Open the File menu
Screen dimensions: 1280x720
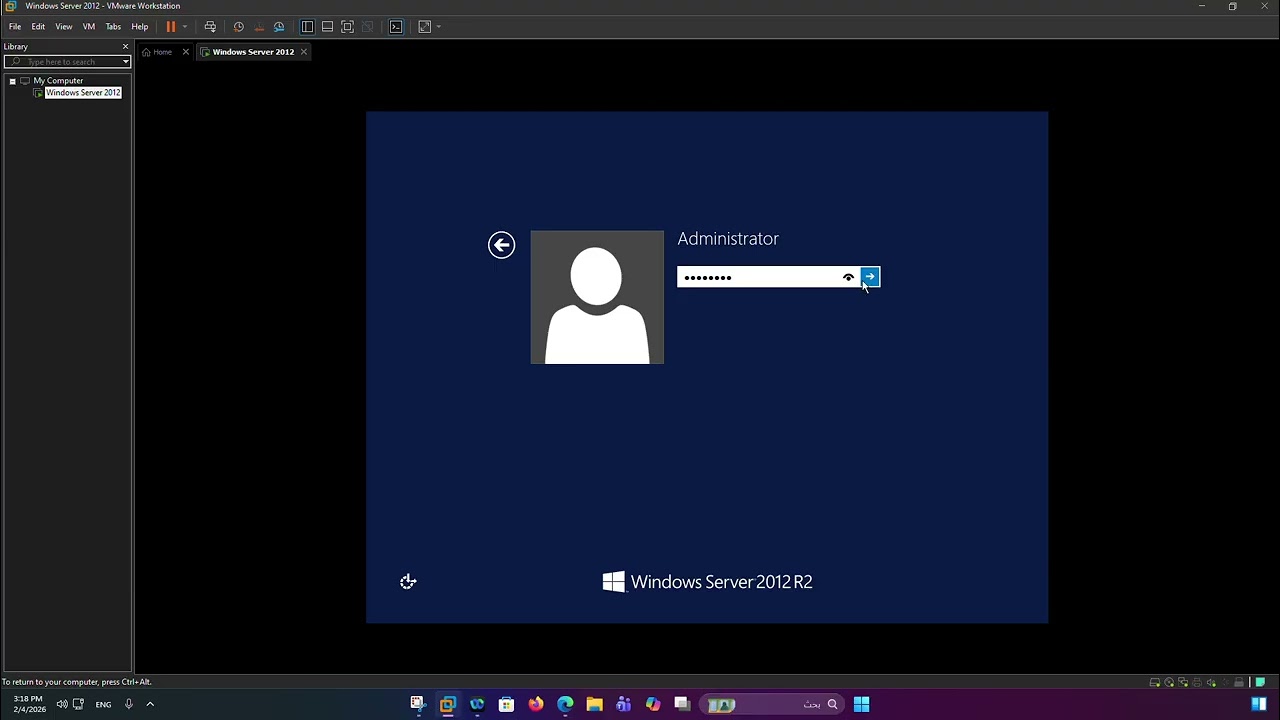pos(15,27)
